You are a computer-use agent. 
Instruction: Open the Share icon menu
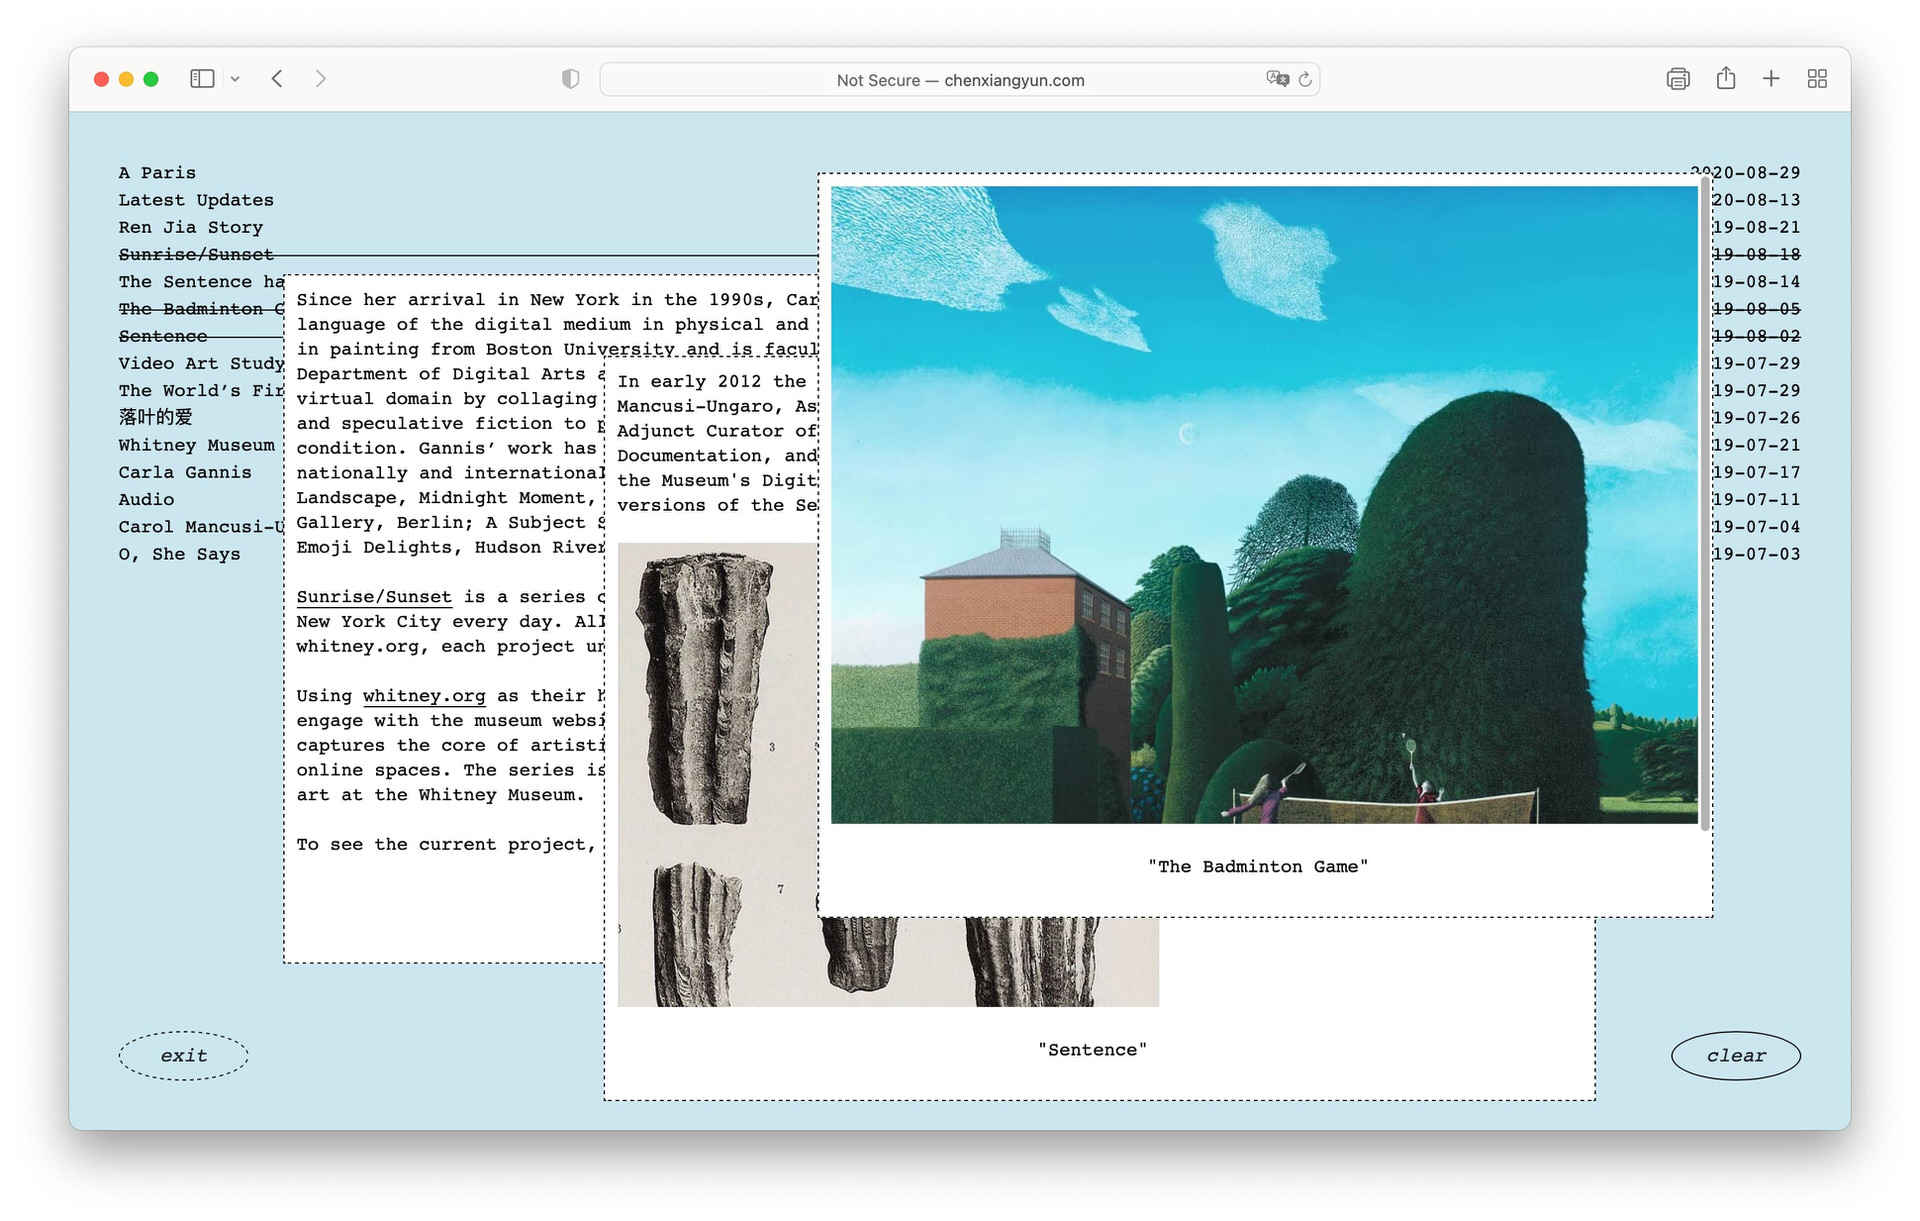tap(1725, 79)
